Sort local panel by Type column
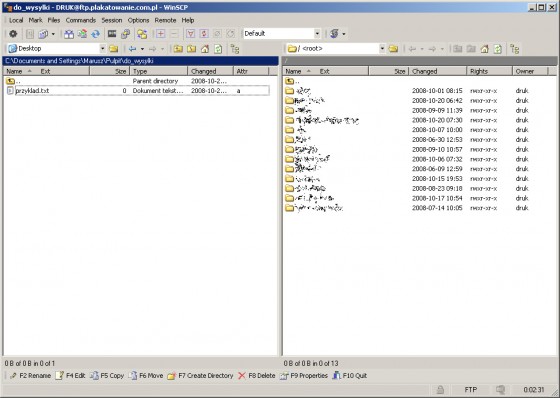Viewport: 560px width, 398px height. (x=159, y=71)
